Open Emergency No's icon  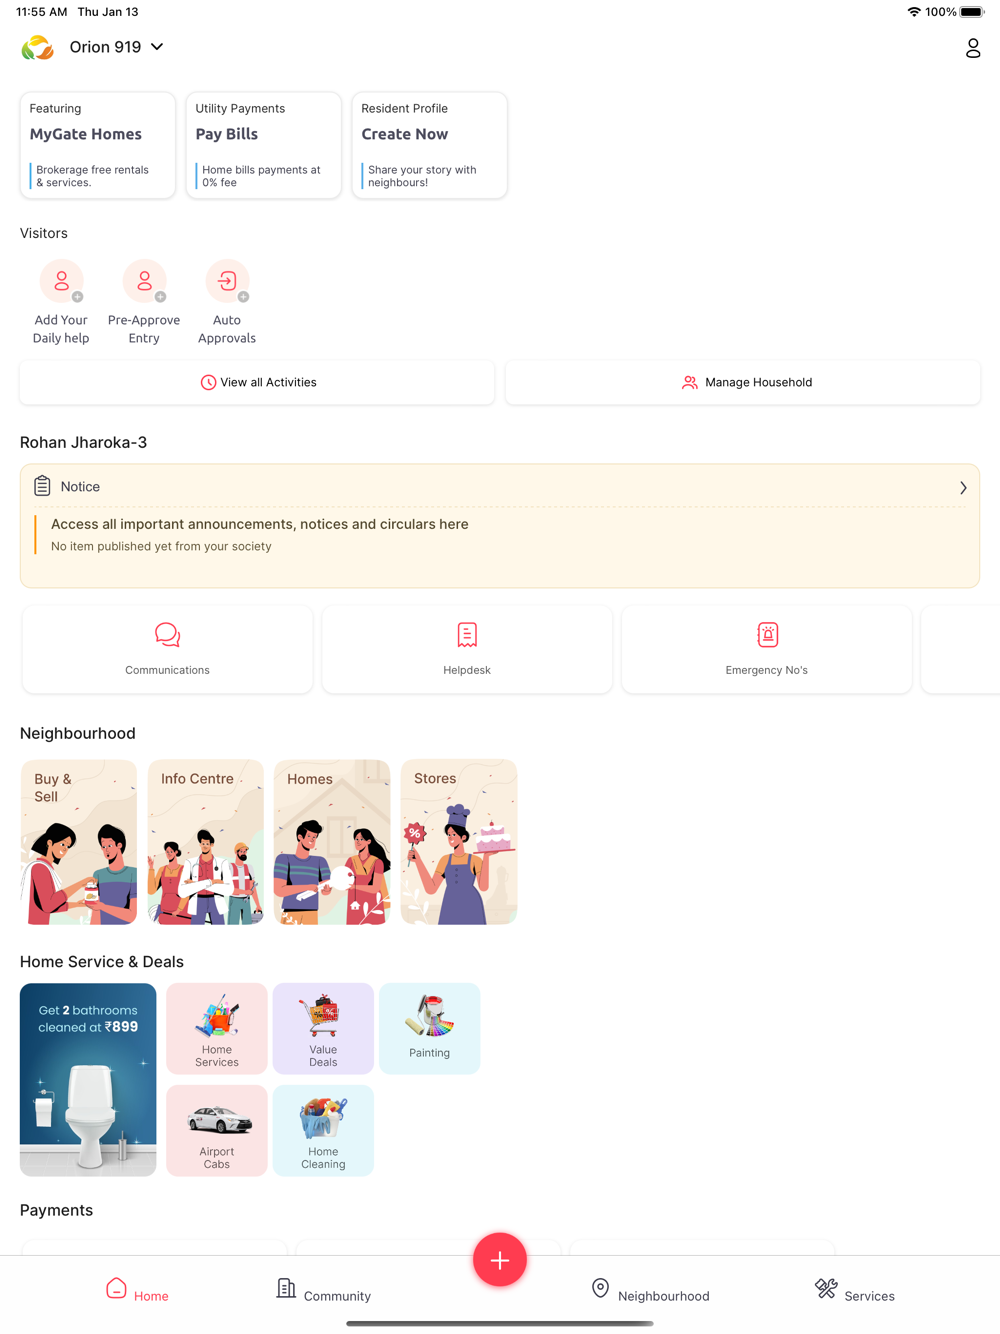pos(767,635)
